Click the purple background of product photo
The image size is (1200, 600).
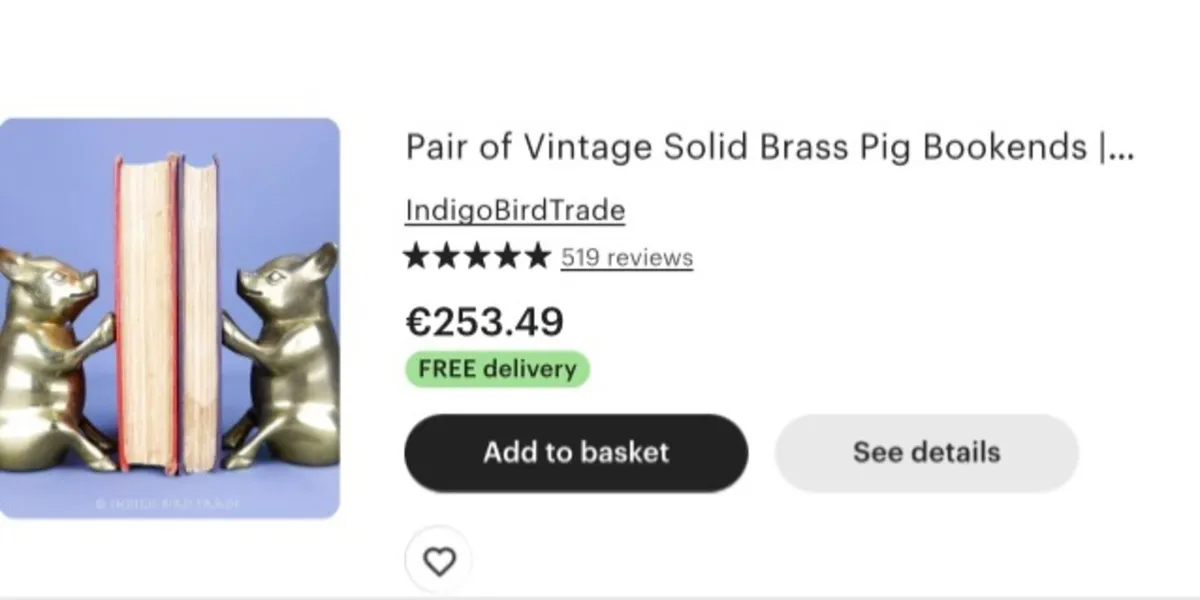coord(60,180)
